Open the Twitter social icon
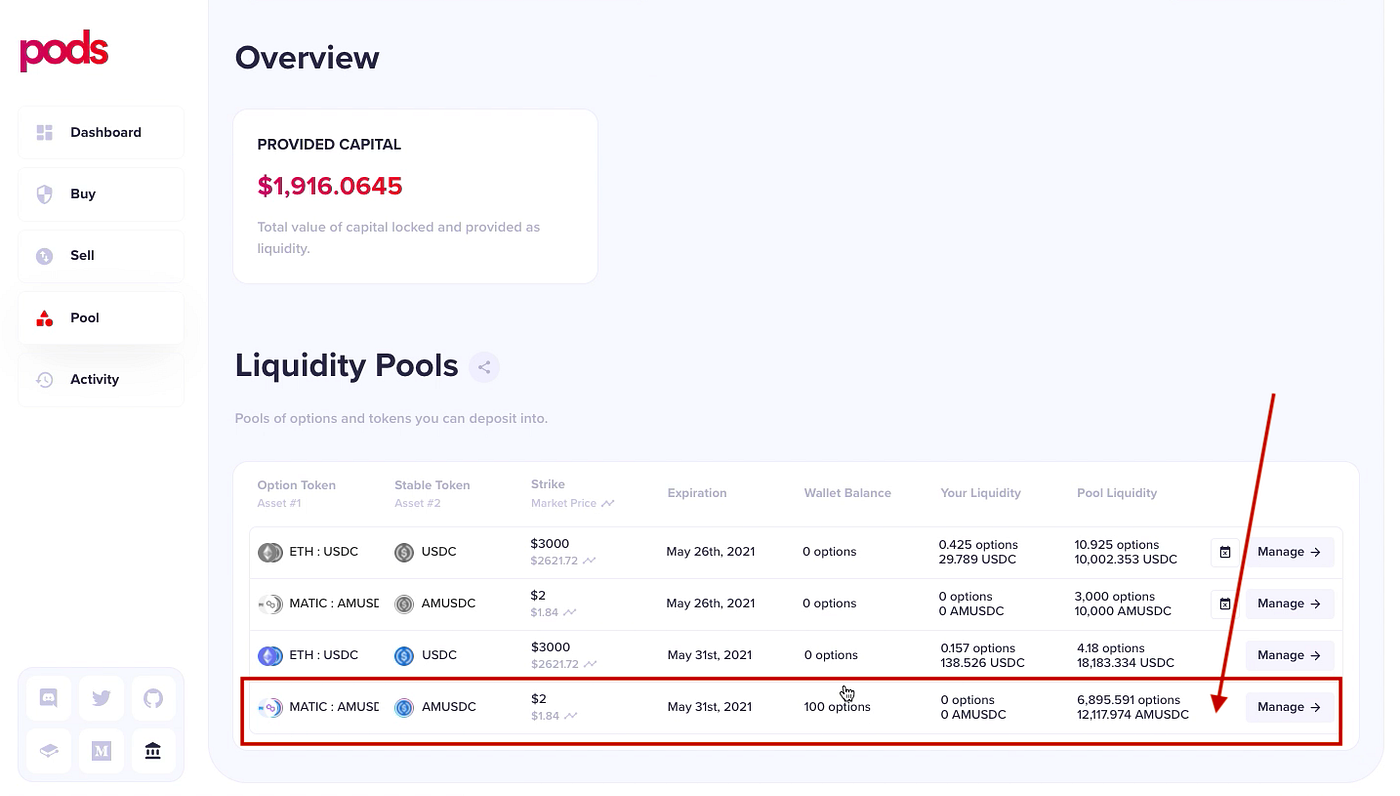The image size is (1400, 796). click(x=101, y=698)
